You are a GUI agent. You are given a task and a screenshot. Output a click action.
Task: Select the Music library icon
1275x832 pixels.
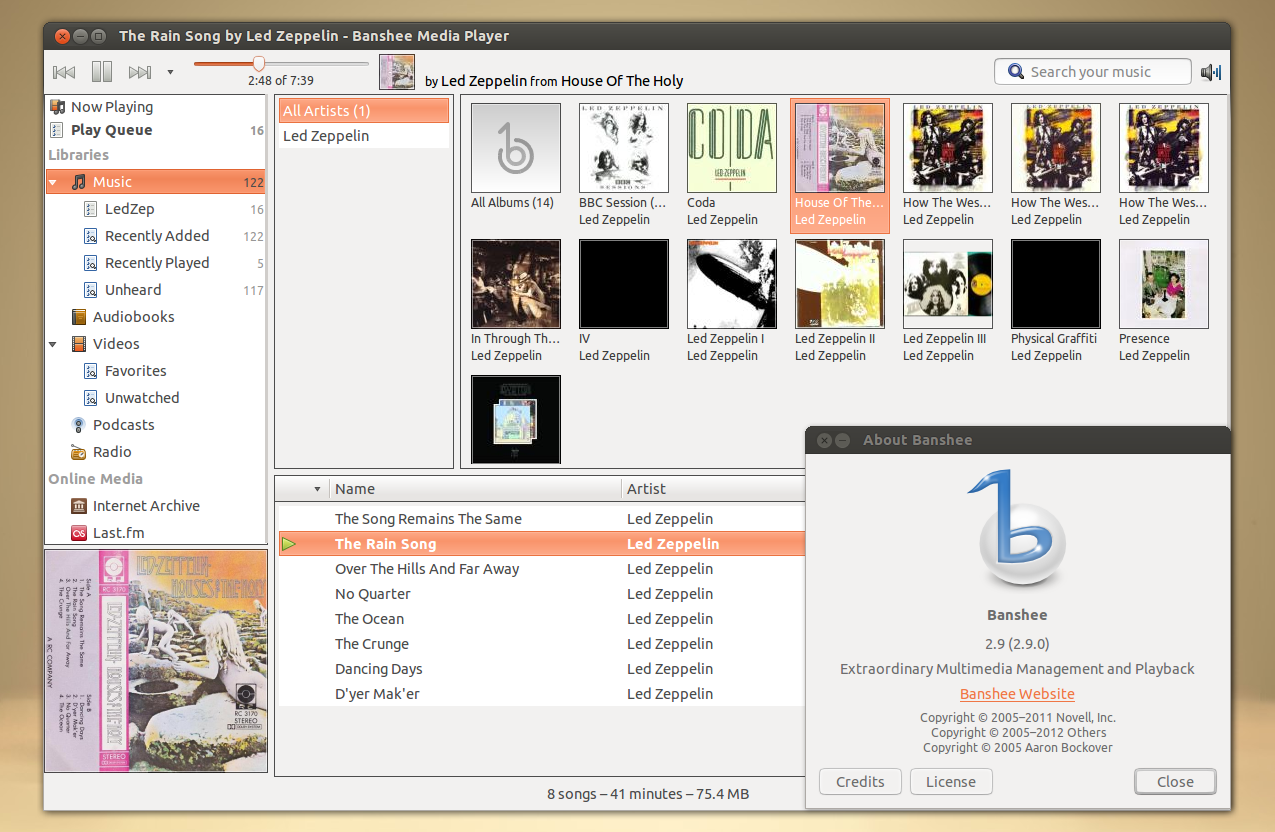coord(79,182)
